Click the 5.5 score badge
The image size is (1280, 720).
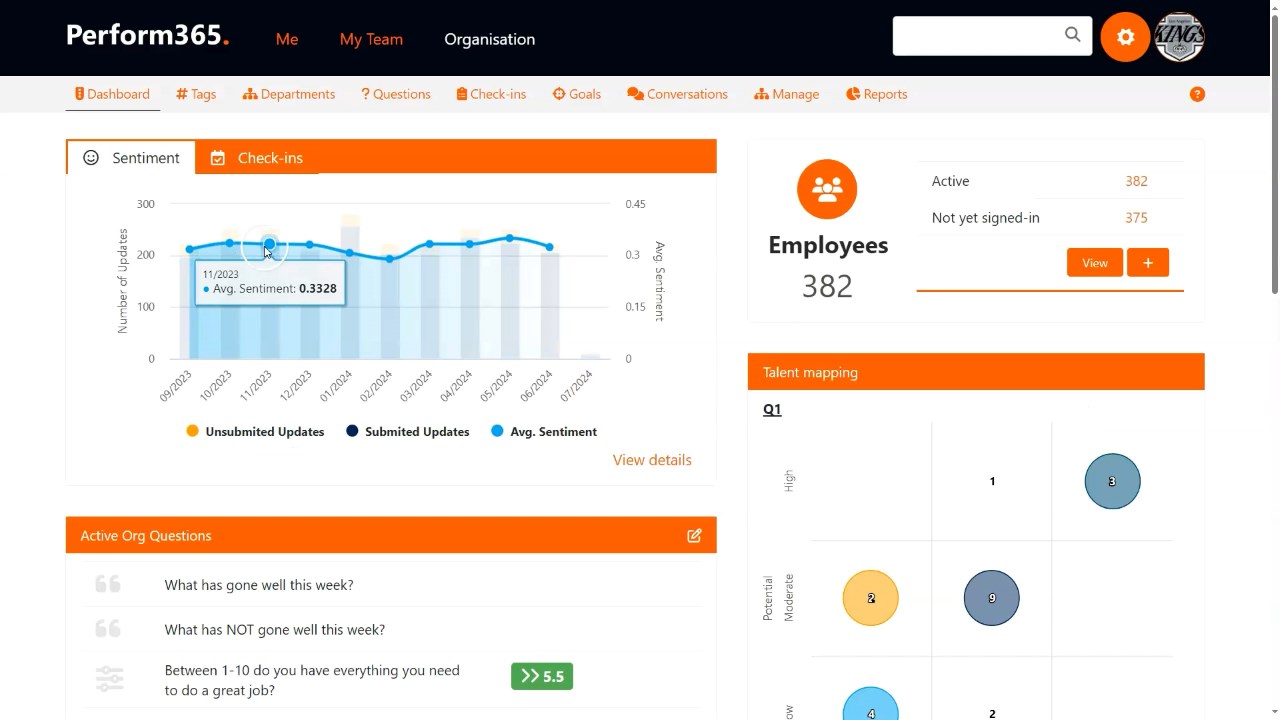pos(542,676)
